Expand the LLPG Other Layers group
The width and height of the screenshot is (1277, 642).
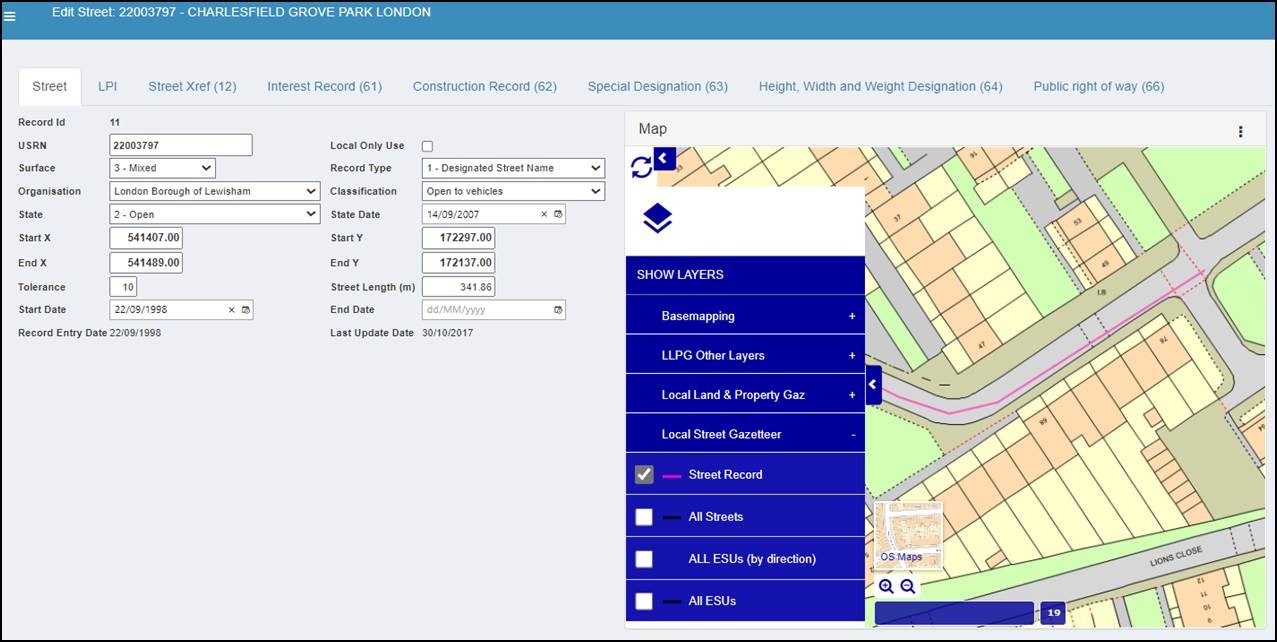click(745, 355)
